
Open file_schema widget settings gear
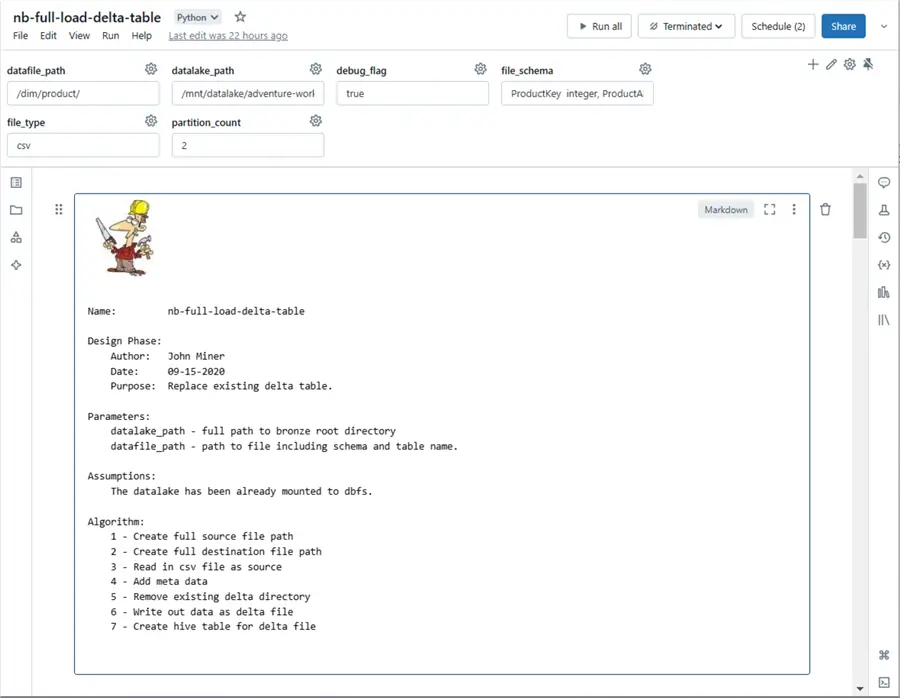click(645, 69)
